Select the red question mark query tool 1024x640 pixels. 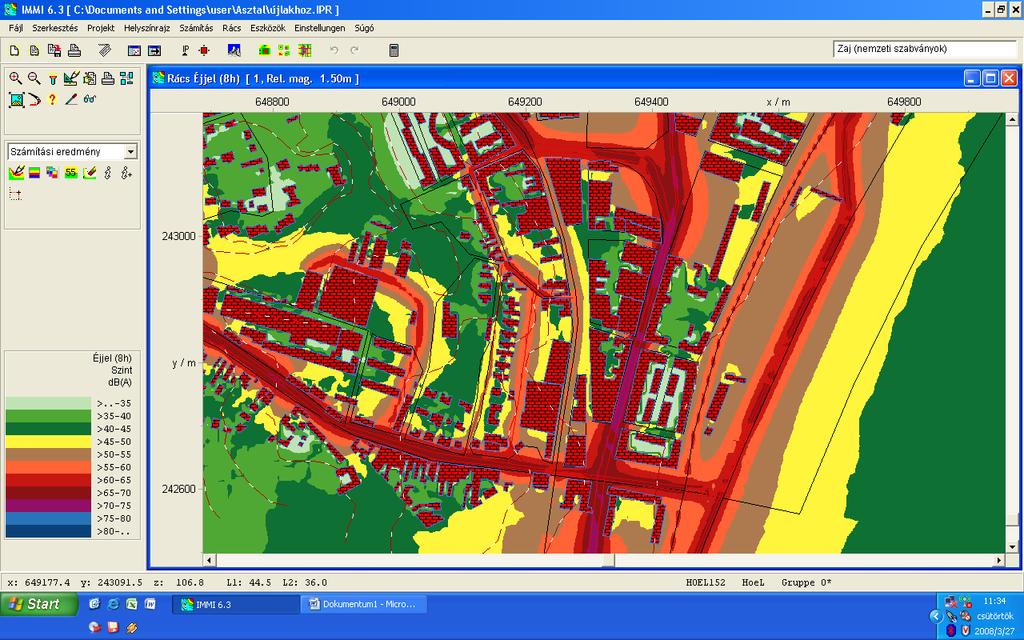click(52, 99)
